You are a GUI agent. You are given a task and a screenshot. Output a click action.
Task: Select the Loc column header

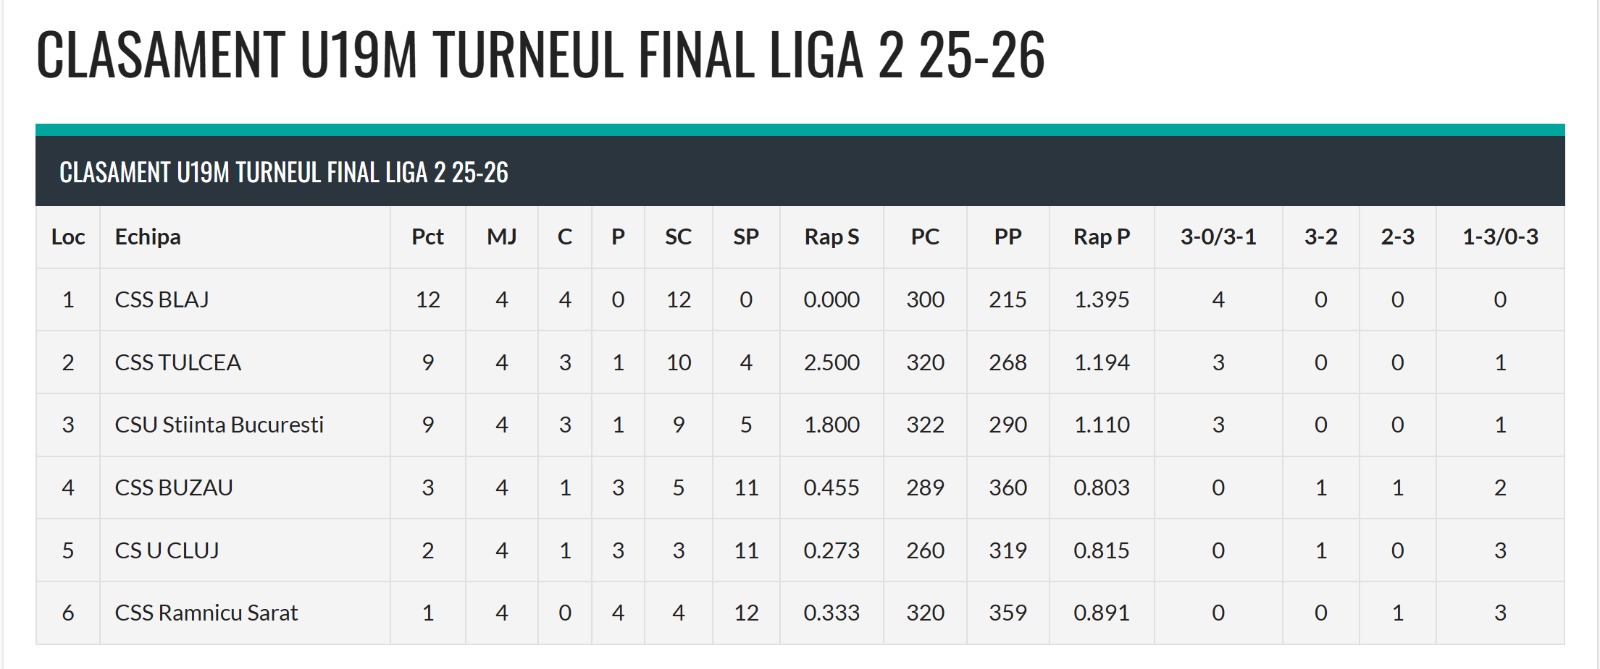(x=68, y=237)
